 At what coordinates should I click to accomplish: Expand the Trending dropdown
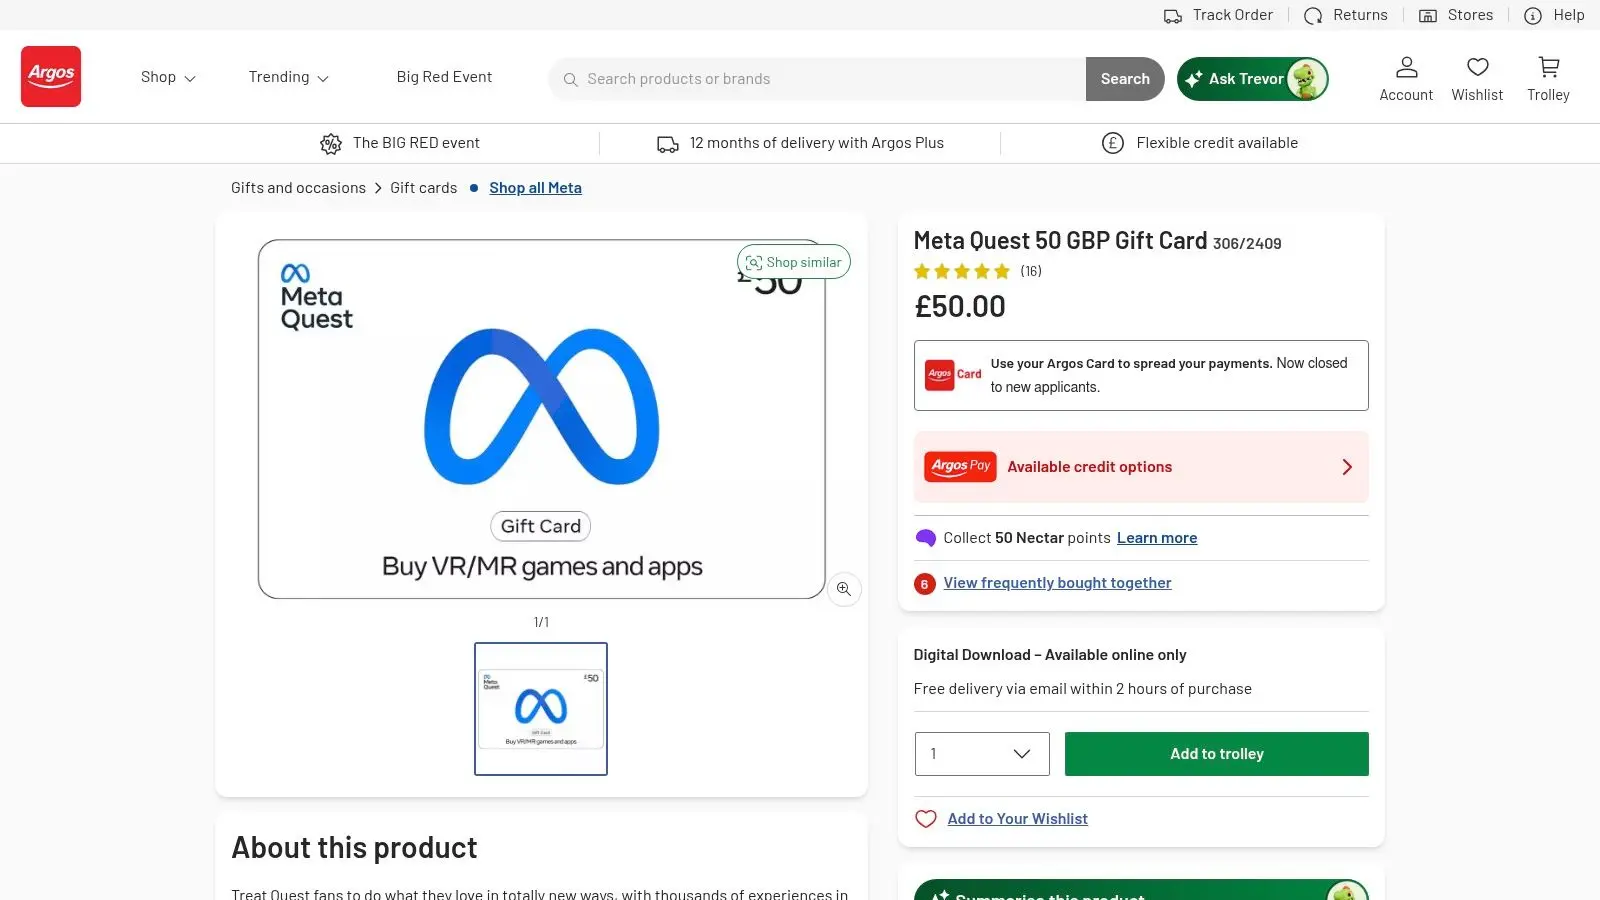point(288,77)
